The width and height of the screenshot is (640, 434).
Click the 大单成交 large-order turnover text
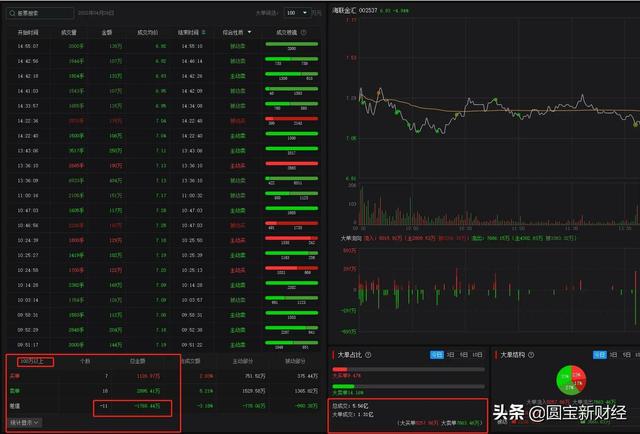[353, 414]
